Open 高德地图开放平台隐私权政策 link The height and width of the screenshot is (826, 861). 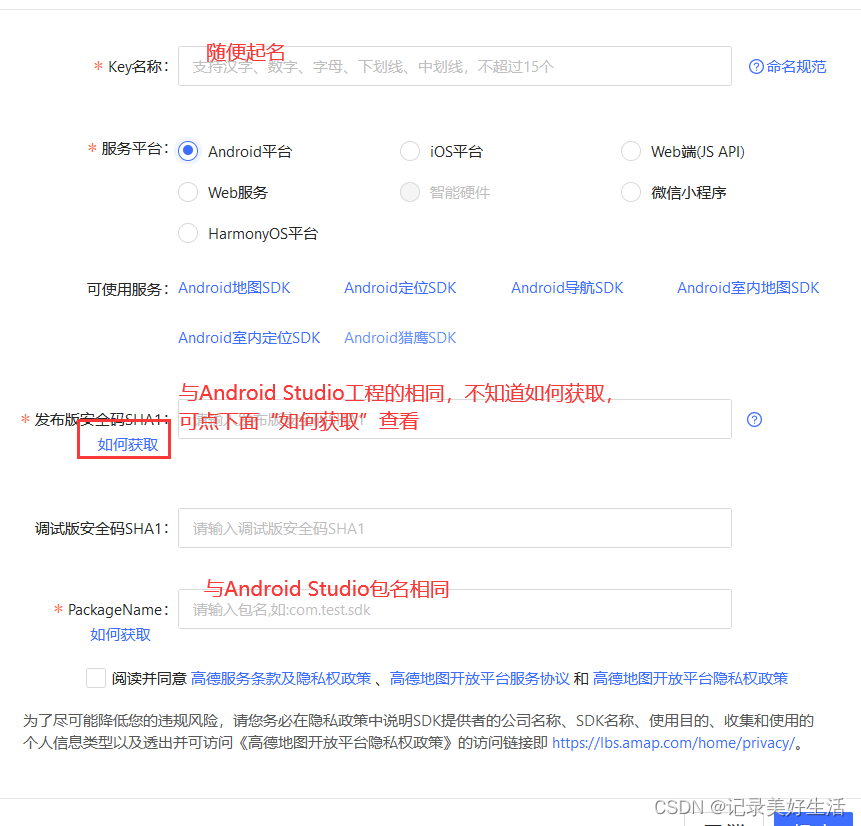tap(690, 679)
